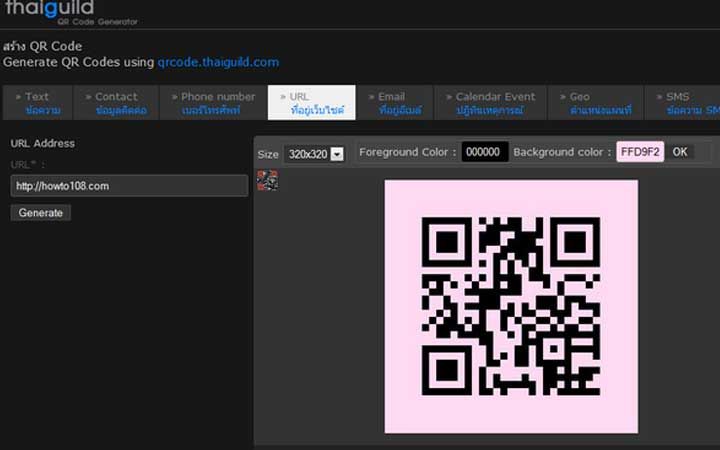The image size is (720, 450).
Task: Go to the Email tab
Action: pos(395,103)
